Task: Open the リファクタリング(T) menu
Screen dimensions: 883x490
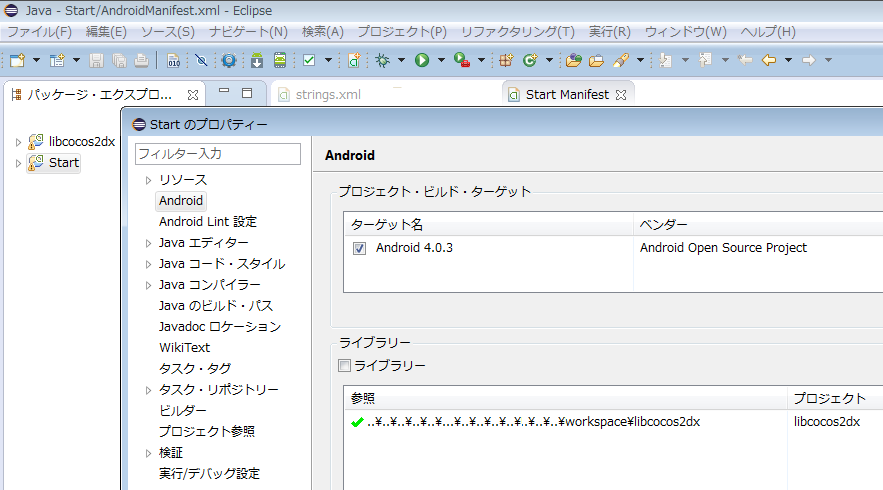Action: point(518,32)
